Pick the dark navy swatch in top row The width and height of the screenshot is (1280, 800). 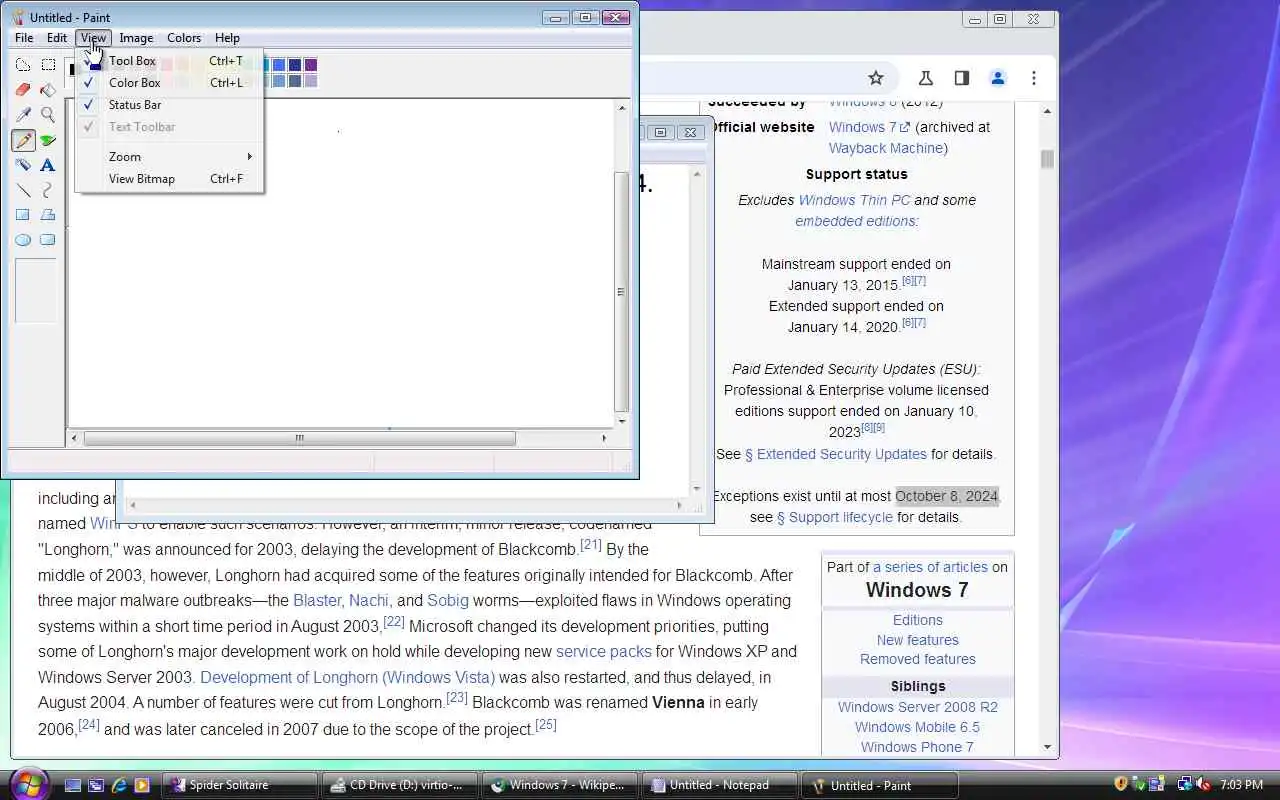[295, 65]
